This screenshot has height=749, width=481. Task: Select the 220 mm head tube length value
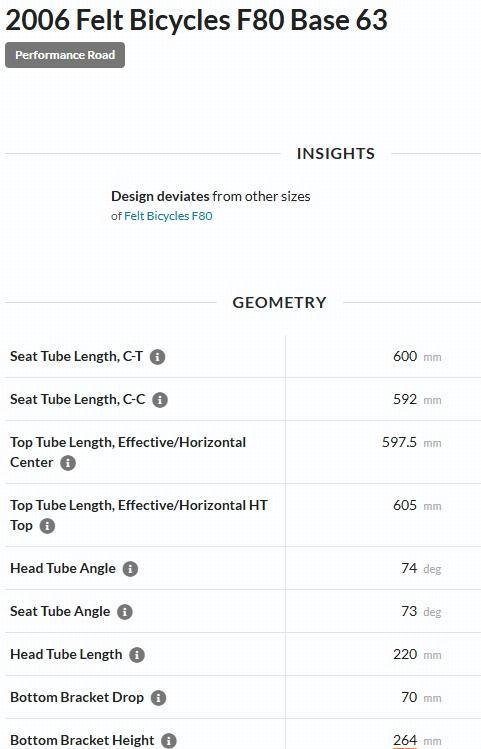click(417, 654)
